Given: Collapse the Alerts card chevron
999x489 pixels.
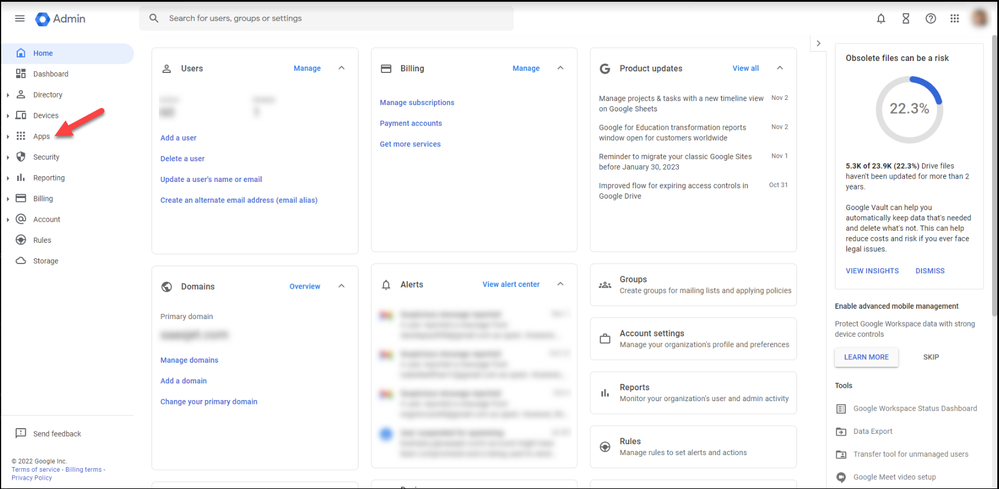Looking at the screenshot, I should pos(561,284).
